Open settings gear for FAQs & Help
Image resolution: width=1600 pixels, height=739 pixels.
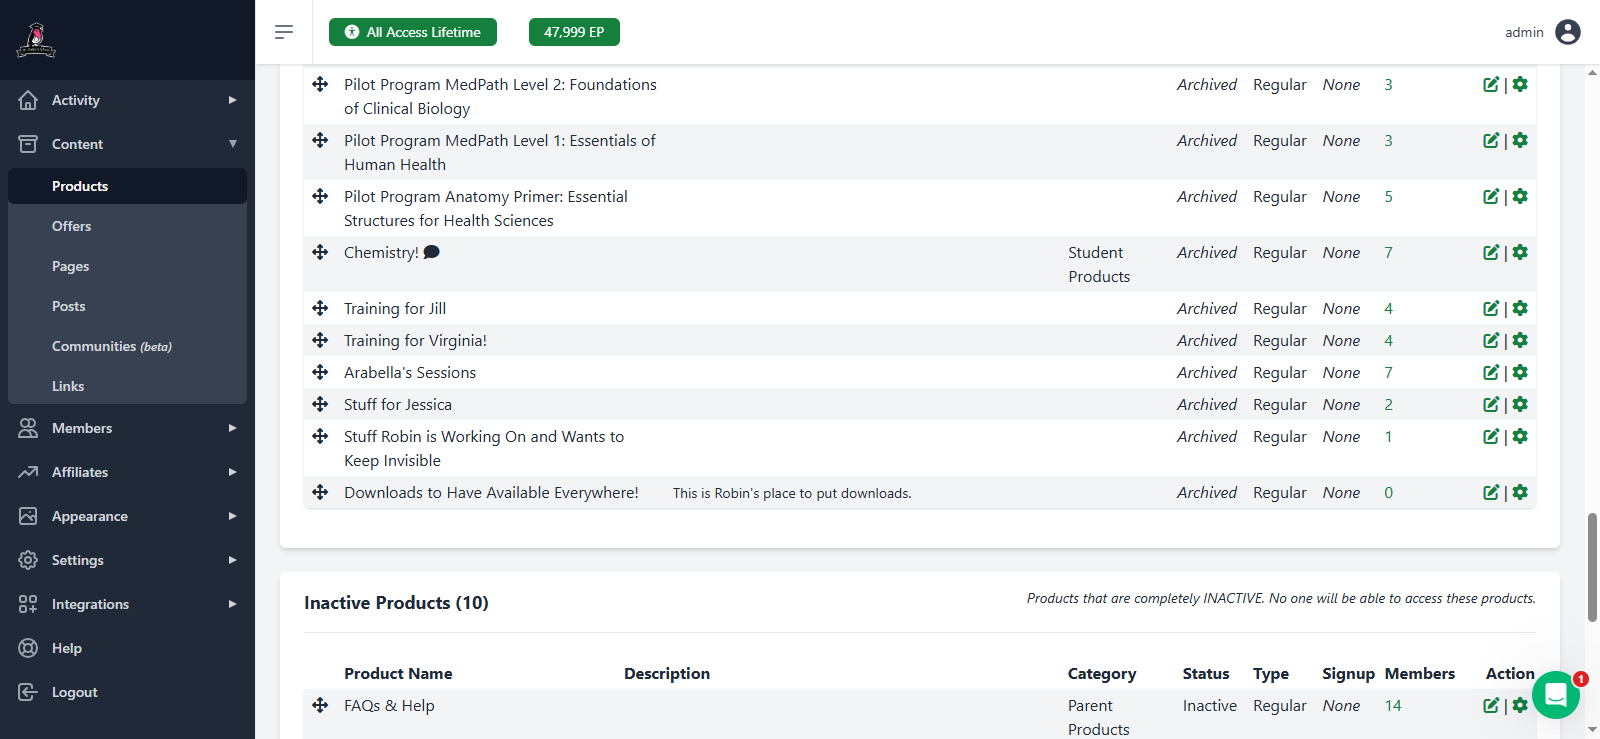1520,705
